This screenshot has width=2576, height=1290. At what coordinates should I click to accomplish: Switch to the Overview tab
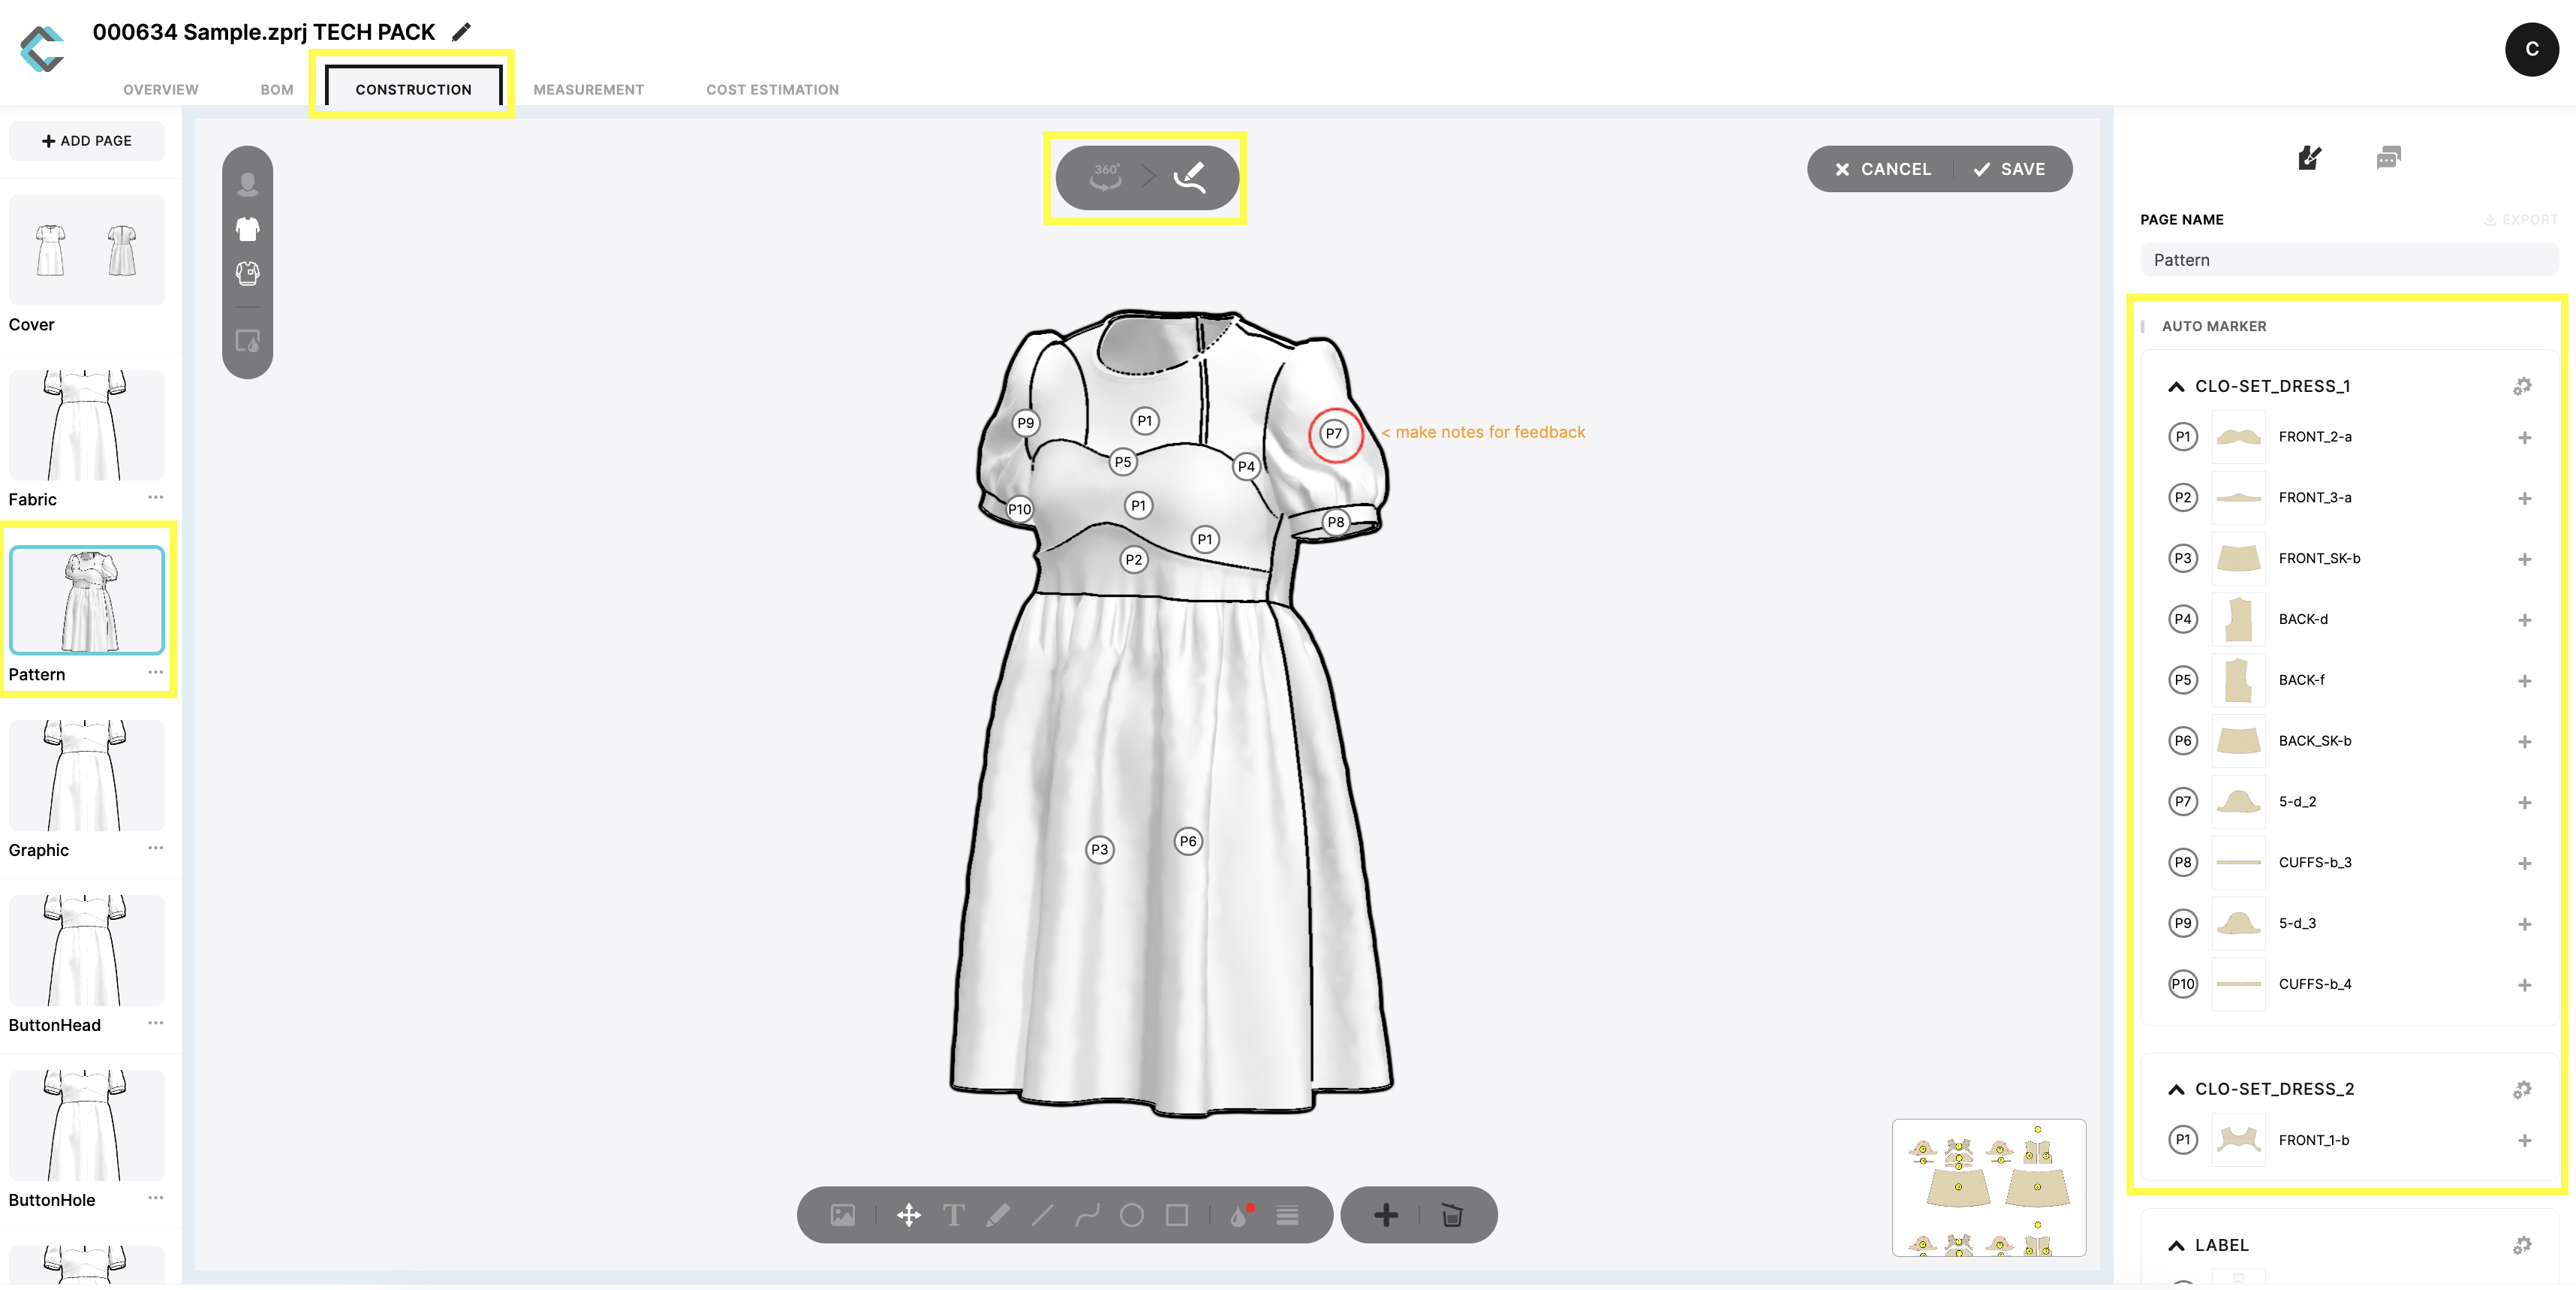click(161, 90)
